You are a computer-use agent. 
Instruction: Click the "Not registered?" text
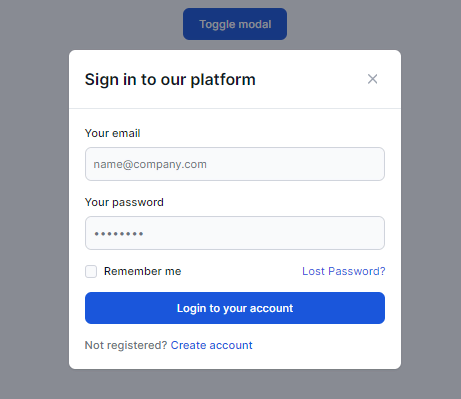[x=126, y=345]
